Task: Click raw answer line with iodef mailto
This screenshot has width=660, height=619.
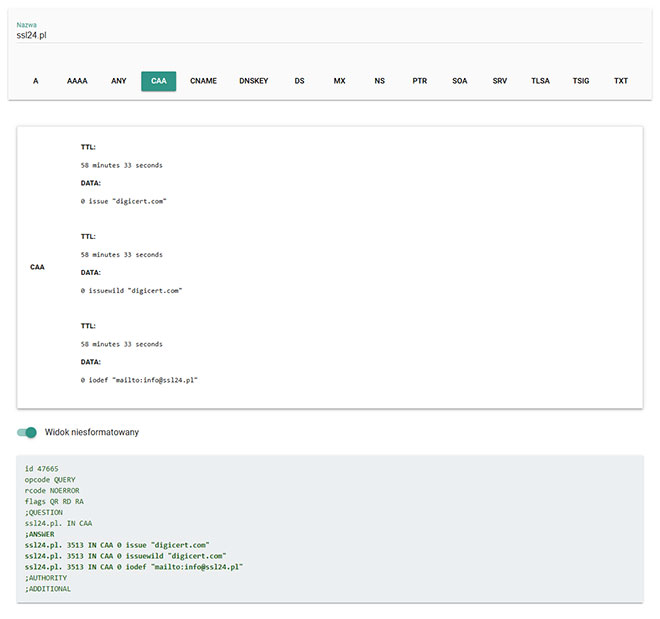Action: [x=134, y=567]
